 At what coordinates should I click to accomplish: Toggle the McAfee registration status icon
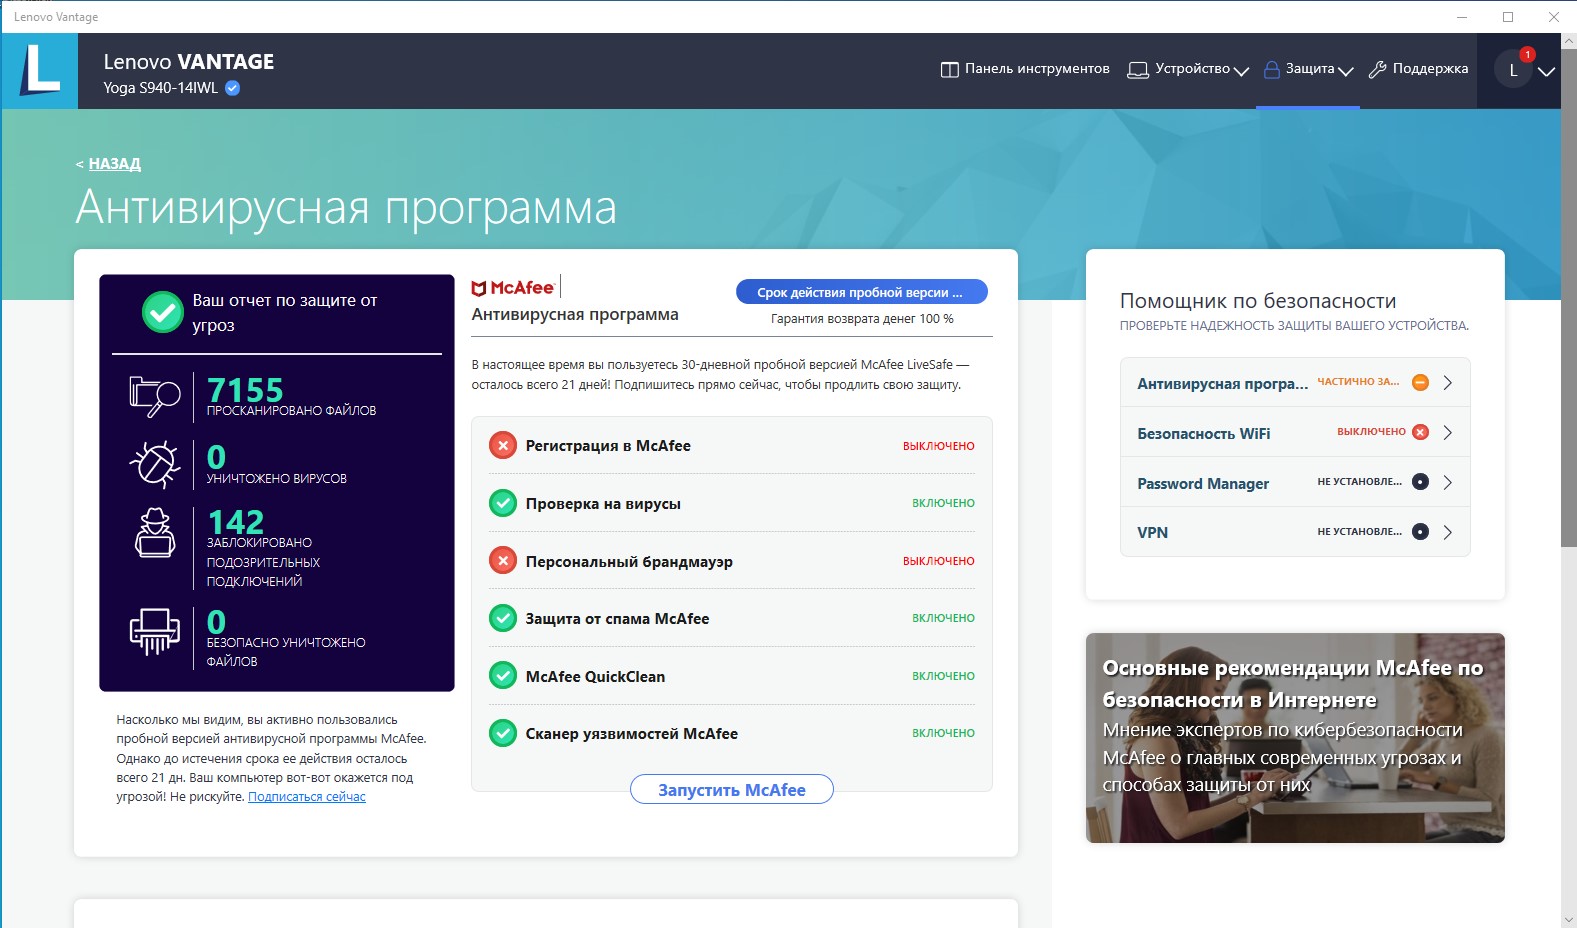[x=502, y=446]
